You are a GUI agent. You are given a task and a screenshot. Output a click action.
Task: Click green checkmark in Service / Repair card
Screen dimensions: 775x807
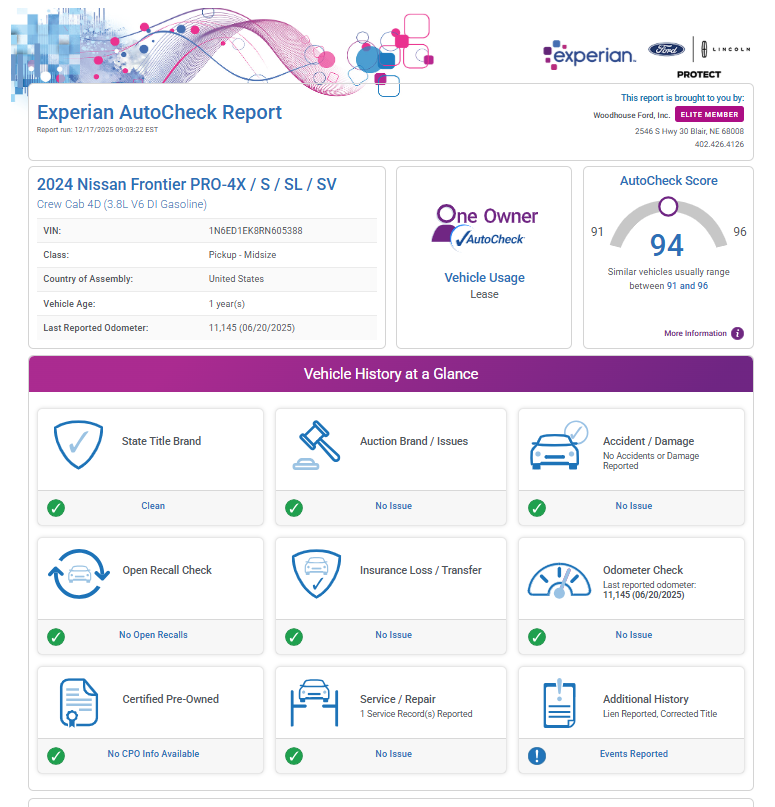coord(294,756)
